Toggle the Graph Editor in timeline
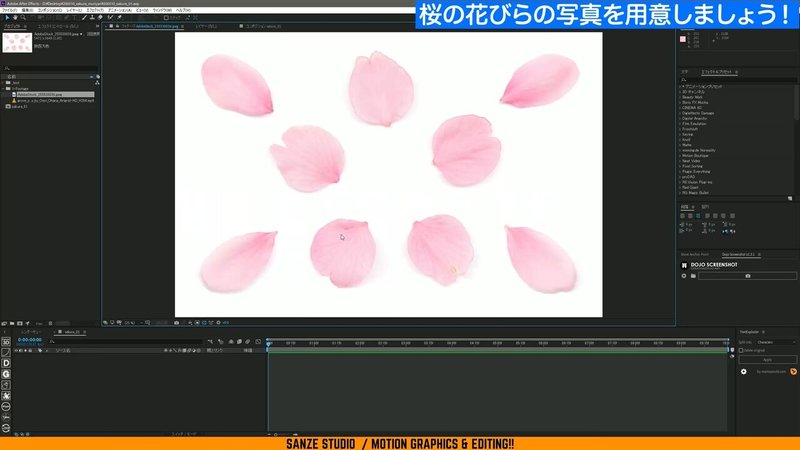This screenshot has height=450, width=800. pos(258,342)
